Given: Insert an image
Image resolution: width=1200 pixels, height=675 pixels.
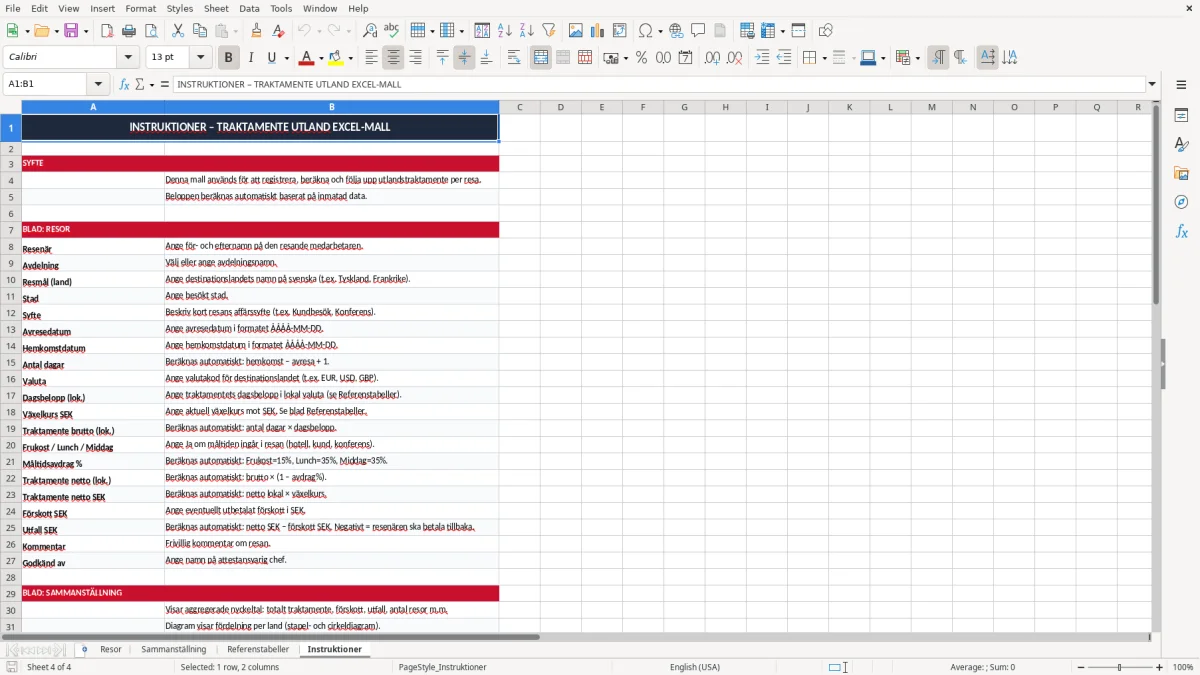Looking at the screenshot, I should tap(576, 31).
